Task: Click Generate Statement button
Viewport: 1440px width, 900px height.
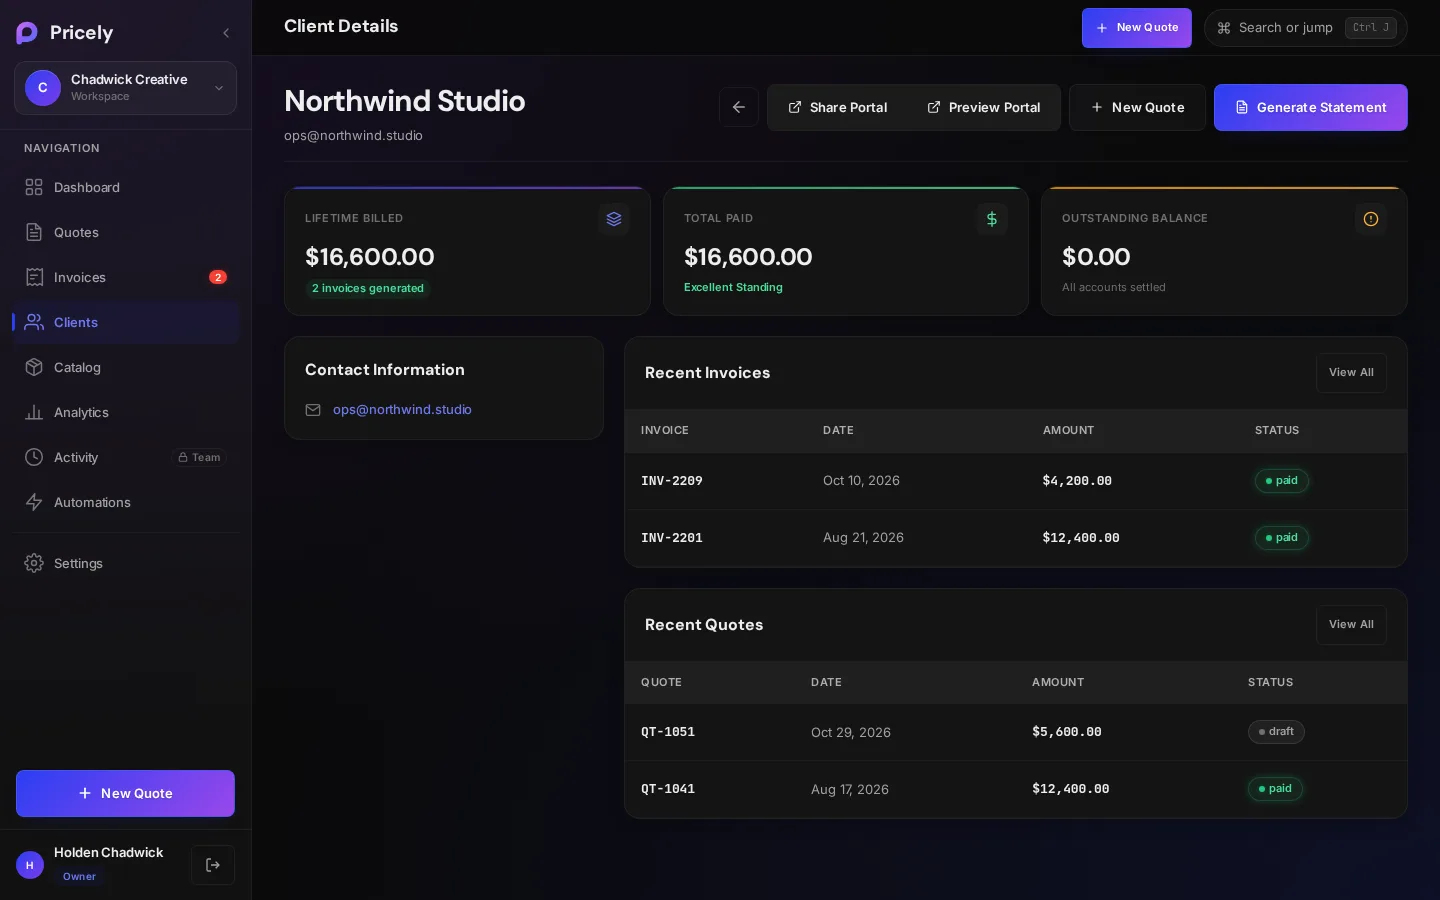Action: pos(1311,107)
